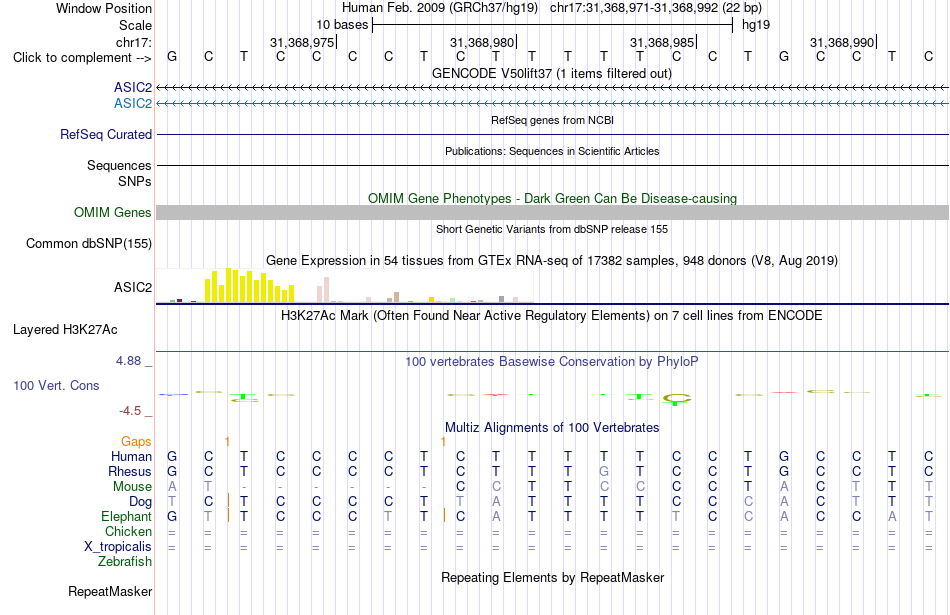Image resolution: width=950 pixels, height=615 pixels.
Task: Select the Chicken alignment row label
Action: 128,531
